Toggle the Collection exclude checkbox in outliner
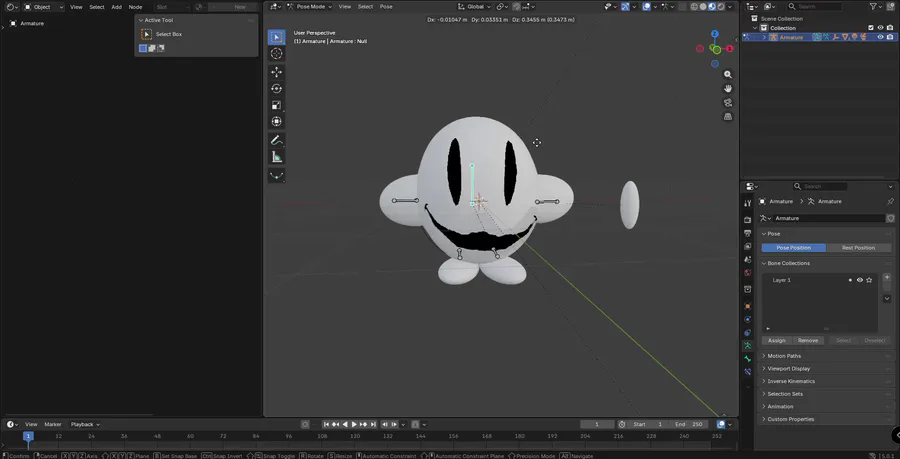The image size is (900, 459). [871, 28]
